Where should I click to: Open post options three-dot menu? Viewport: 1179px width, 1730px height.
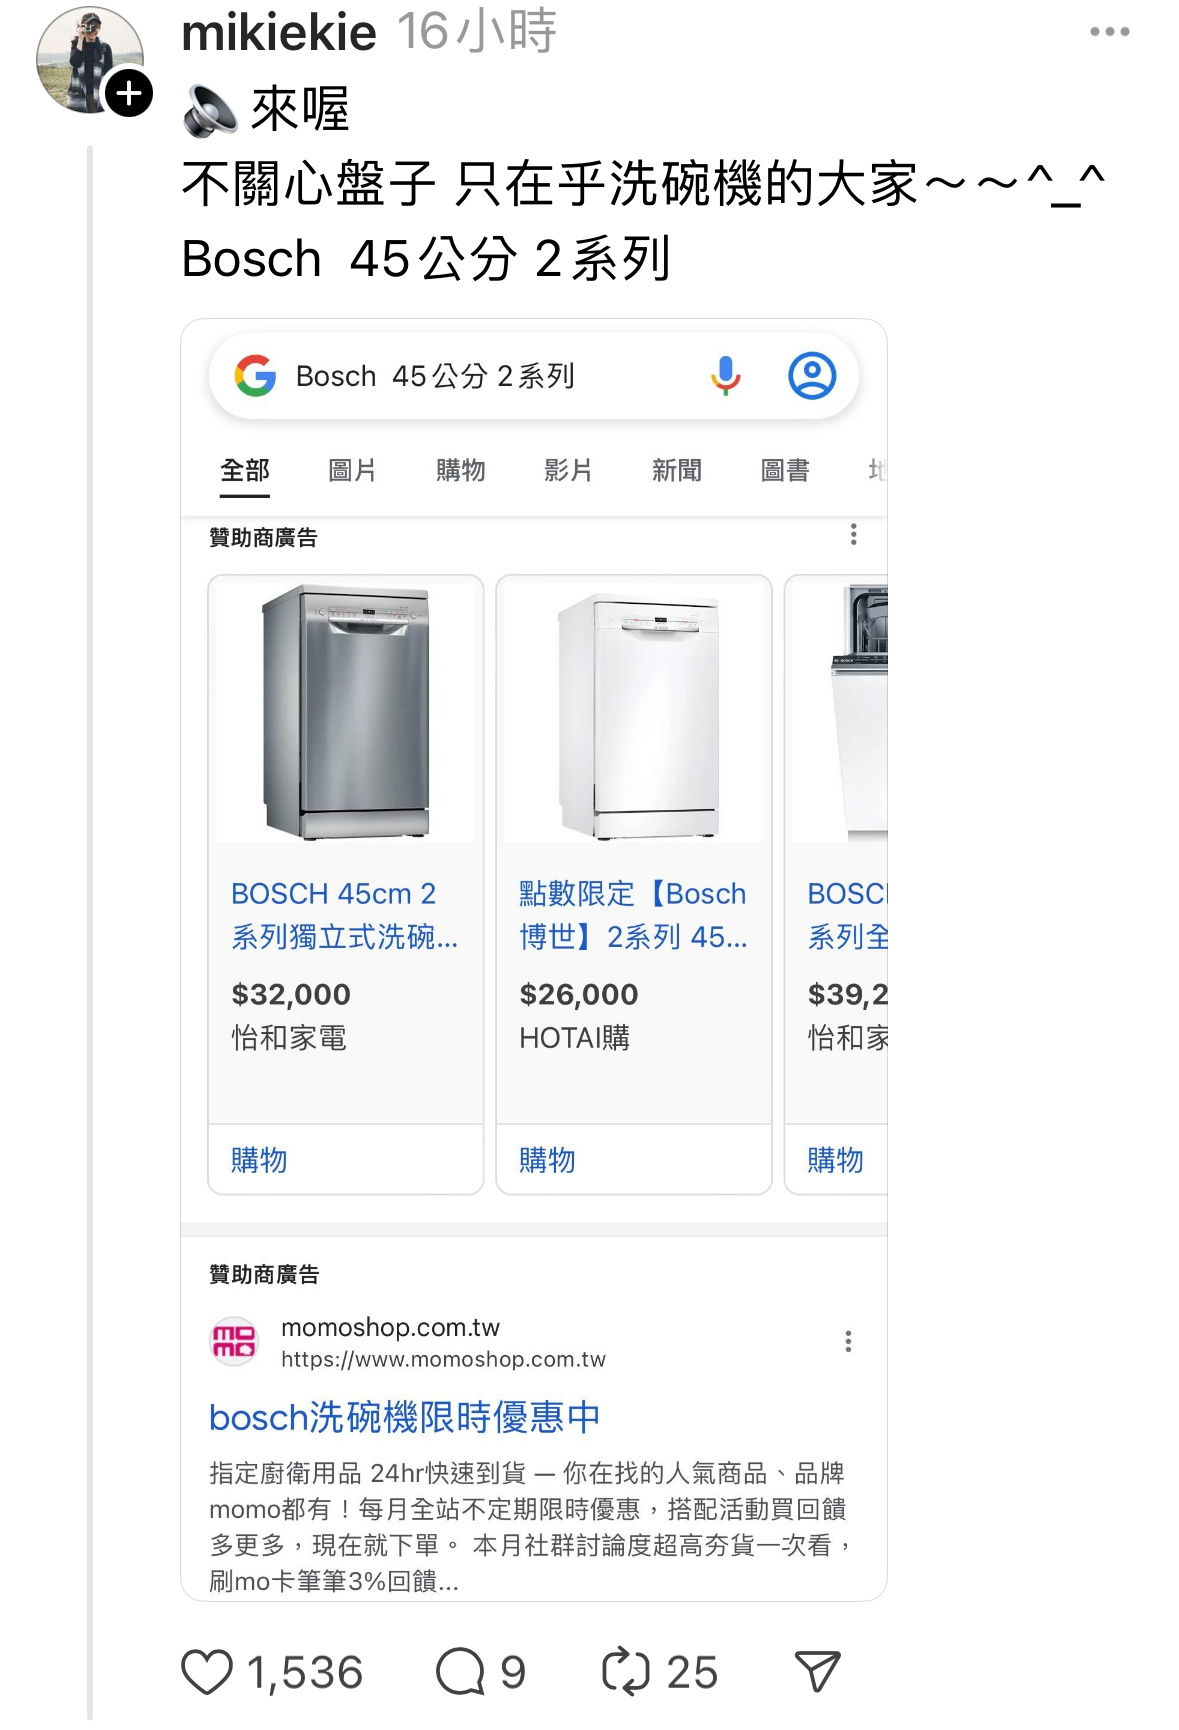pyautogui.click(x=1110, y=32)
